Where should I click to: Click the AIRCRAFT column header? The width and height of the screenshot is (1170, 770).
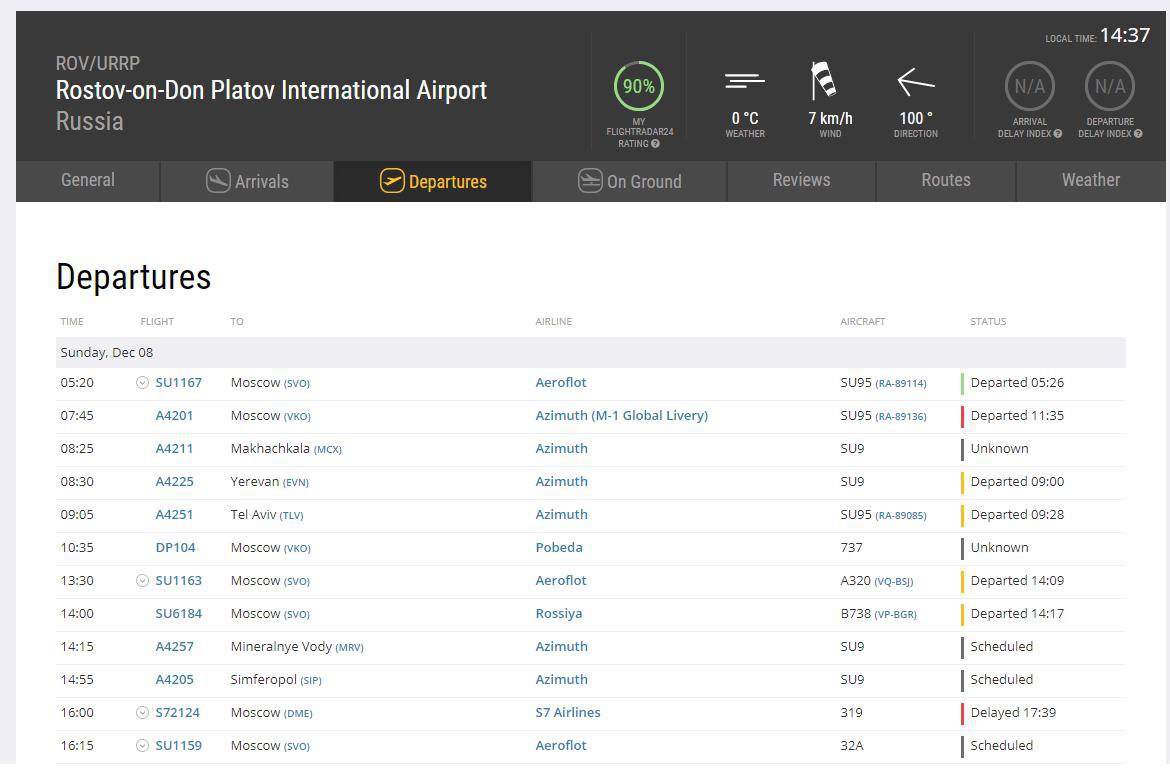click(863, 322)
